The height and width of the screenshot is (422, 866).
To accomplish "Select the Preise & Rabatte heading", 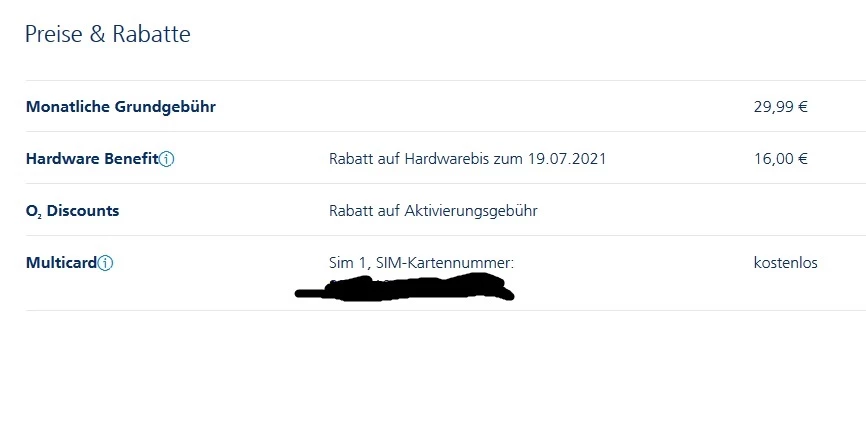I will click(108, 34).
